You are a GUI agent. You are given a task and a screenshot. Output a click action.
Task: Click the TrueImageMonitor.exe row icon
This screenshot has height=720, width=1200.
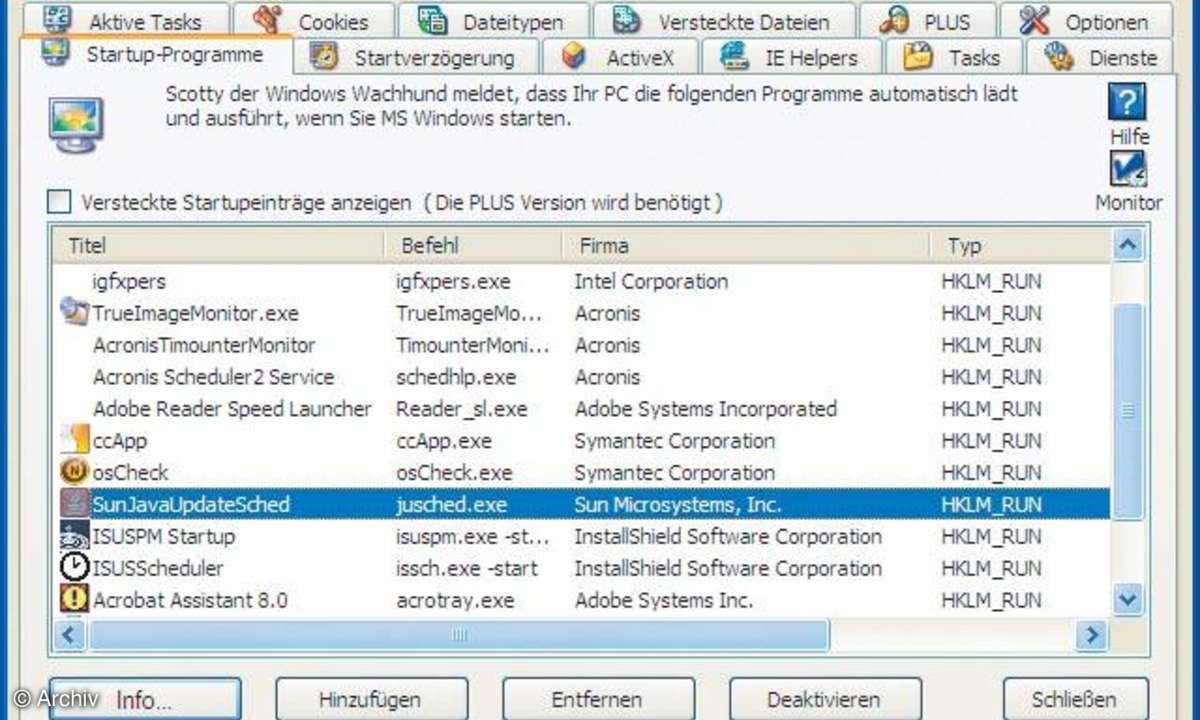pyautogui.click(x=75, y=312)
